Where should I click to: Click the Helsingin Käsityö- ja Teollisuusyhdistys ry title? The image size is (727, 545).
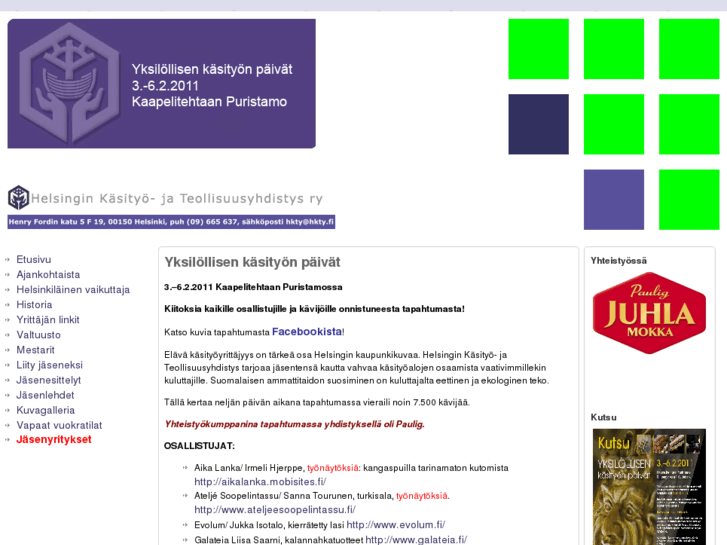[x=177, y=199]
